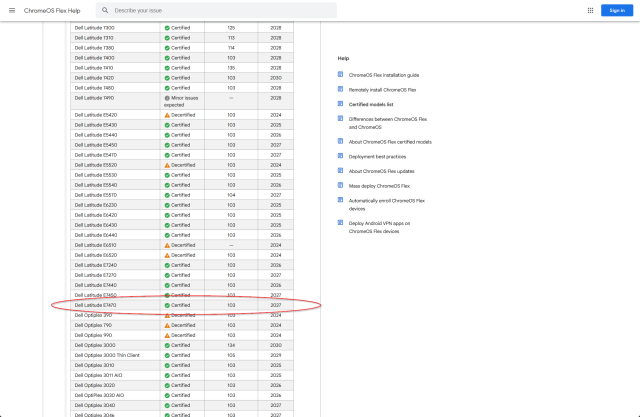Click the article icon beside Certified models list

[x=340, y=103]
